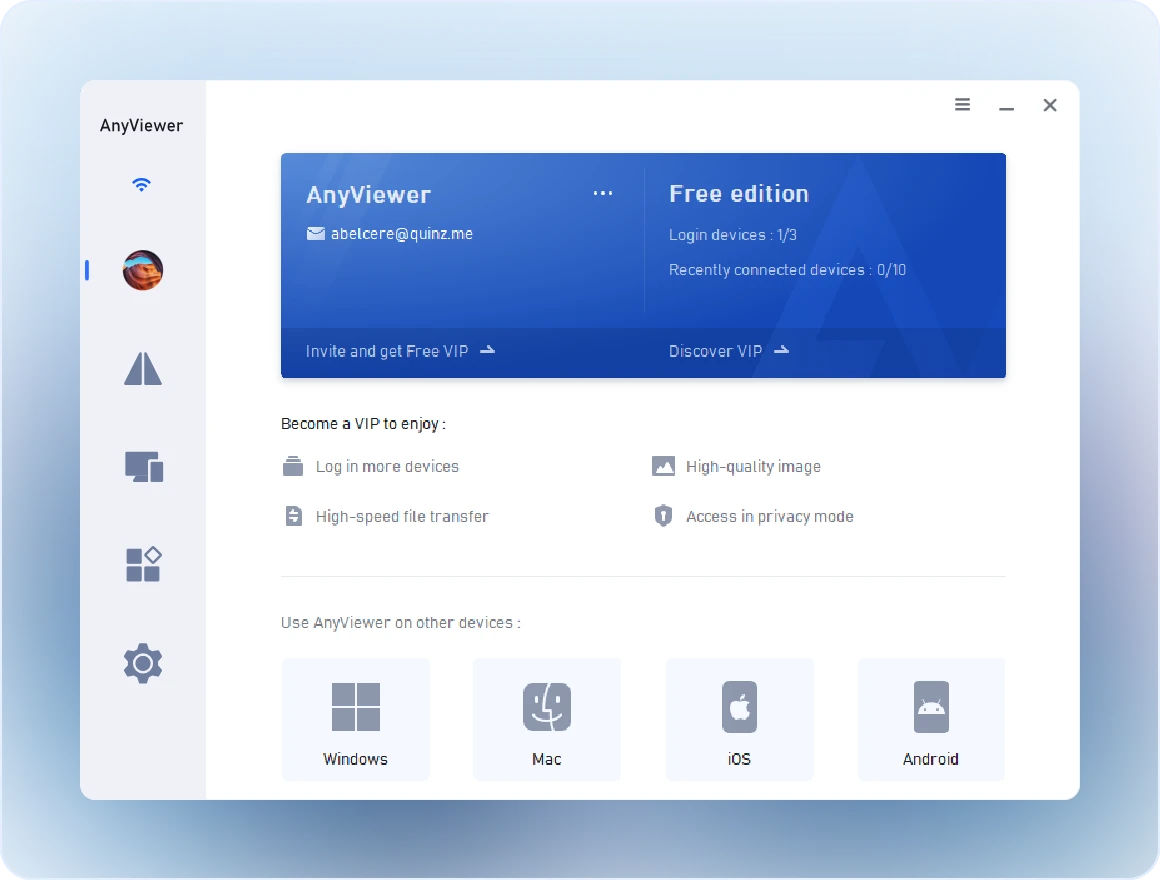
Task: Click the envelope icon beside email
Action: pyautogui.click(x=316, y=234)
